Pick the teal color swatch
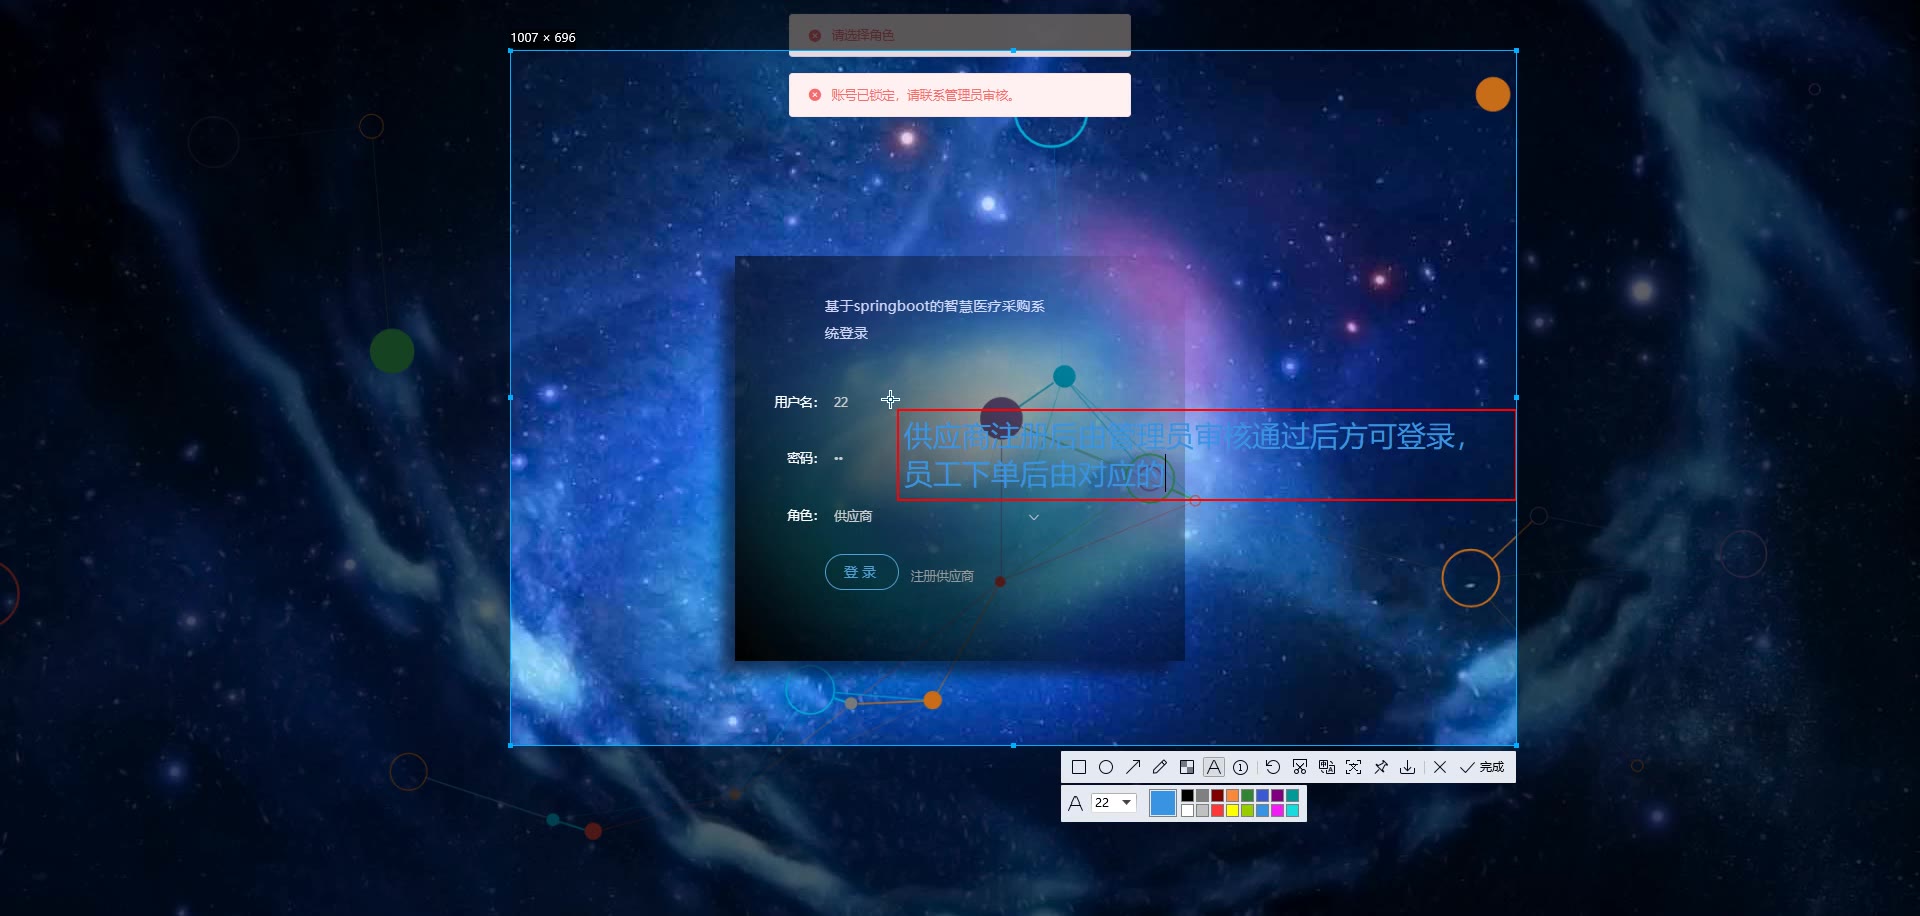Image resolution: width=1920 pixels, height=916 pixels. [x=1293, y=796]
